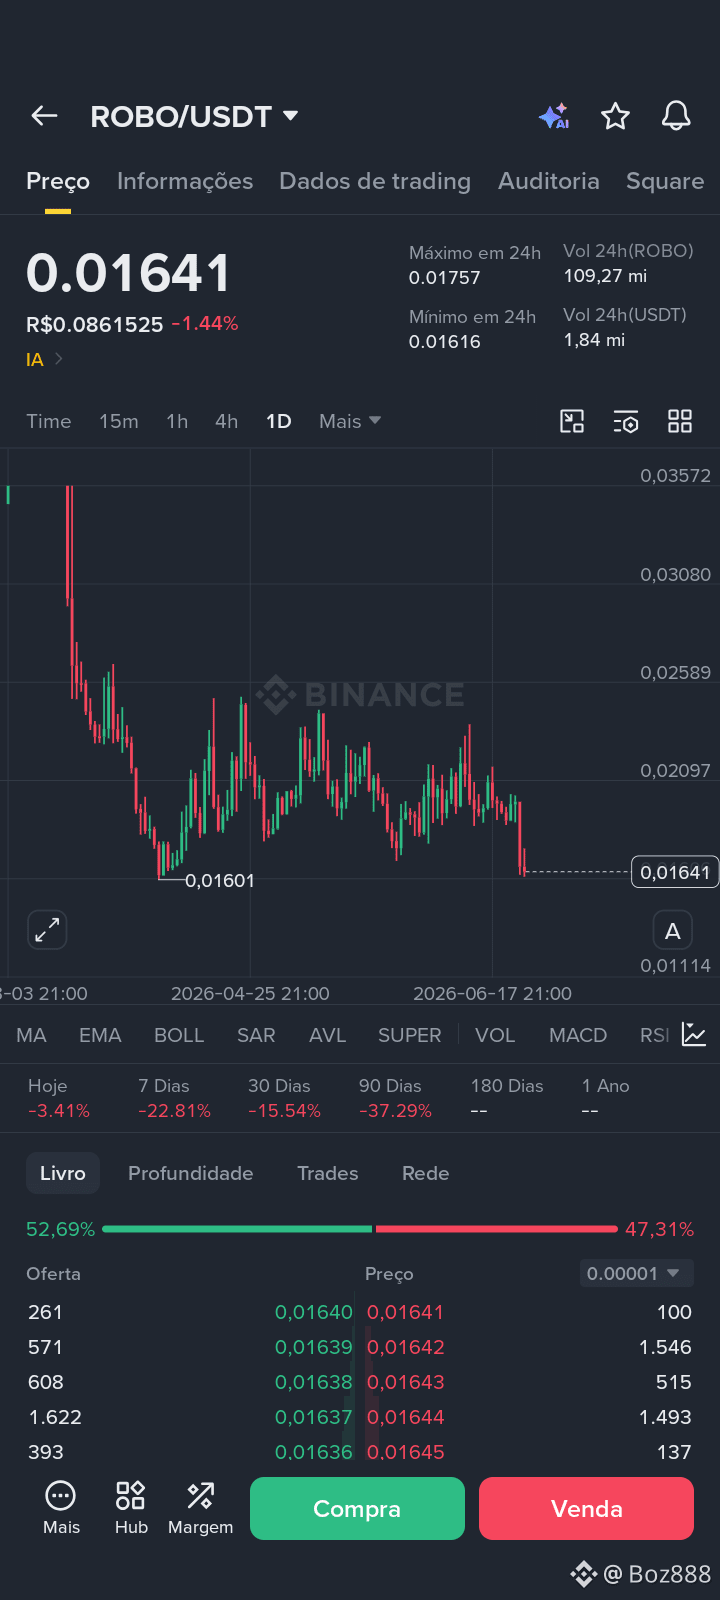The width and height of the screenshot is (720, 1600).
Task: Select the 1h interval
Action: click(x=177, y=421)
